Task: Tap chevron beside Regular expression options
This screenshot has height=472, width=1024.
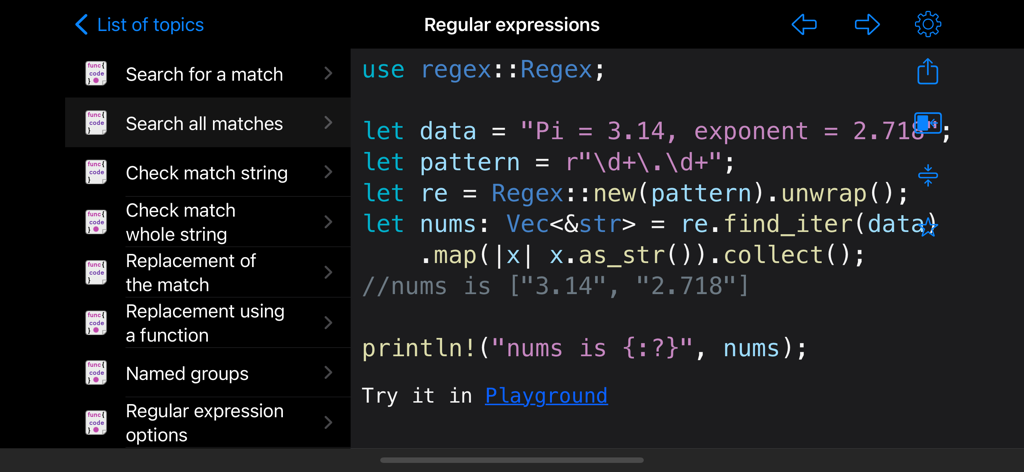Action: pyautogui.click(x=328, y=422)
